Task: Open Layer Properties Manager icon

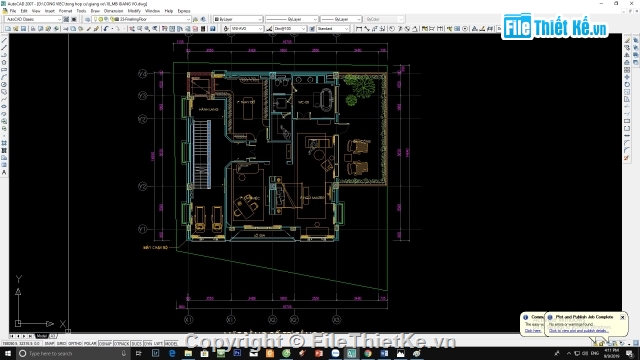Action: [87, 19]
